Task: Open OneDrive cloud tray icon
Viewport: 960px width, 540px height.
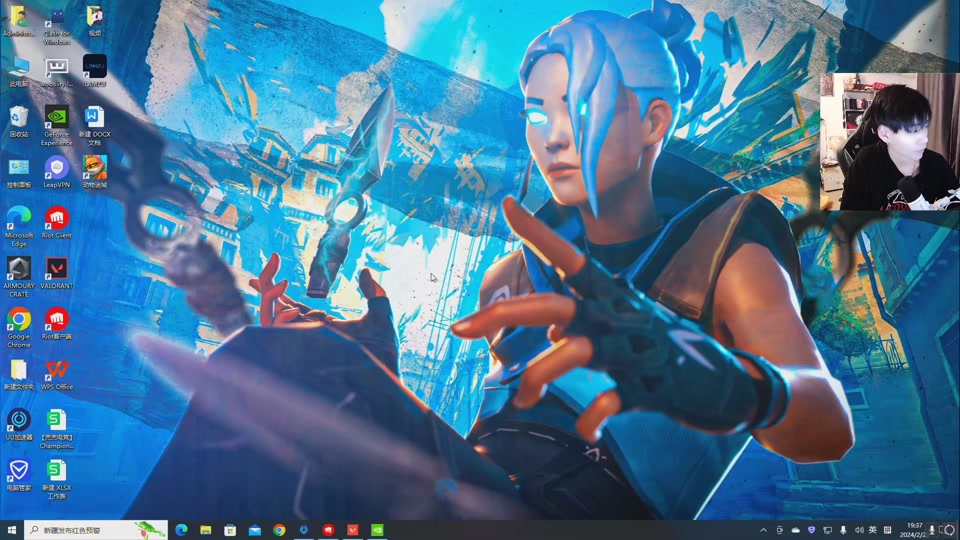Action: click(x=795, y=530)
